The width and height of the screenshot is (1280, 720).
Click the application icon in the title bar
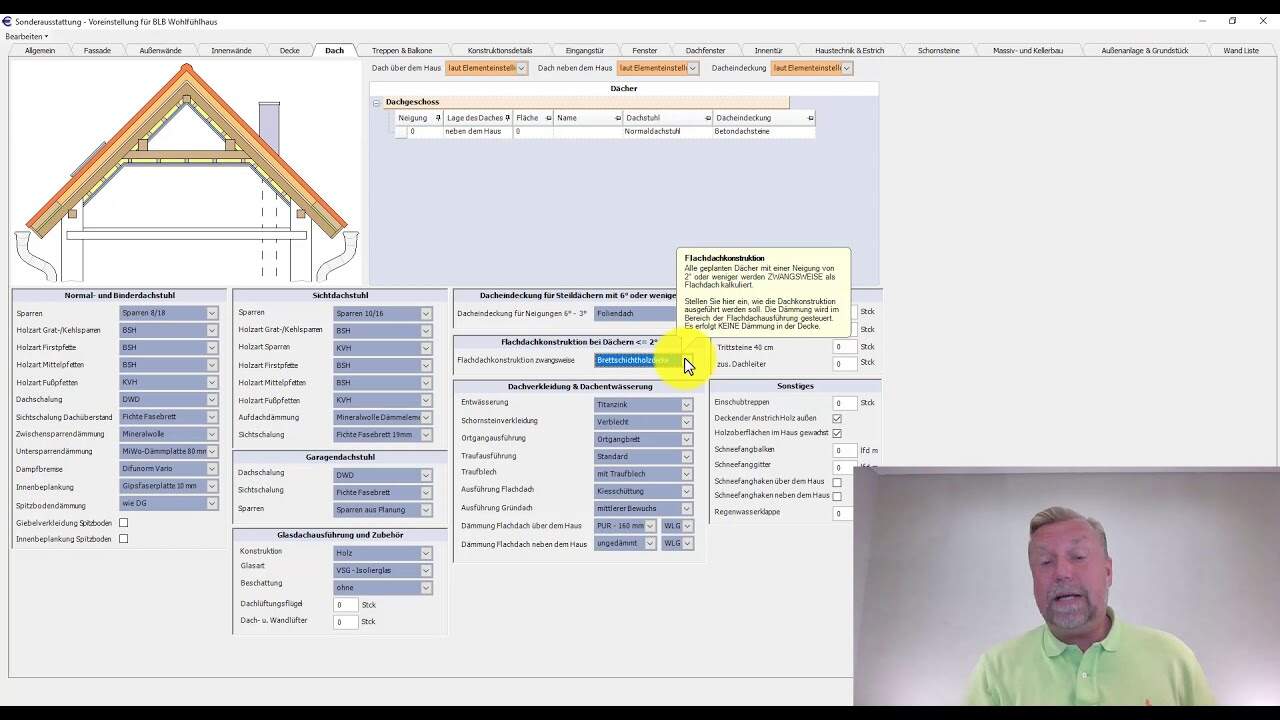click(7, 21)
